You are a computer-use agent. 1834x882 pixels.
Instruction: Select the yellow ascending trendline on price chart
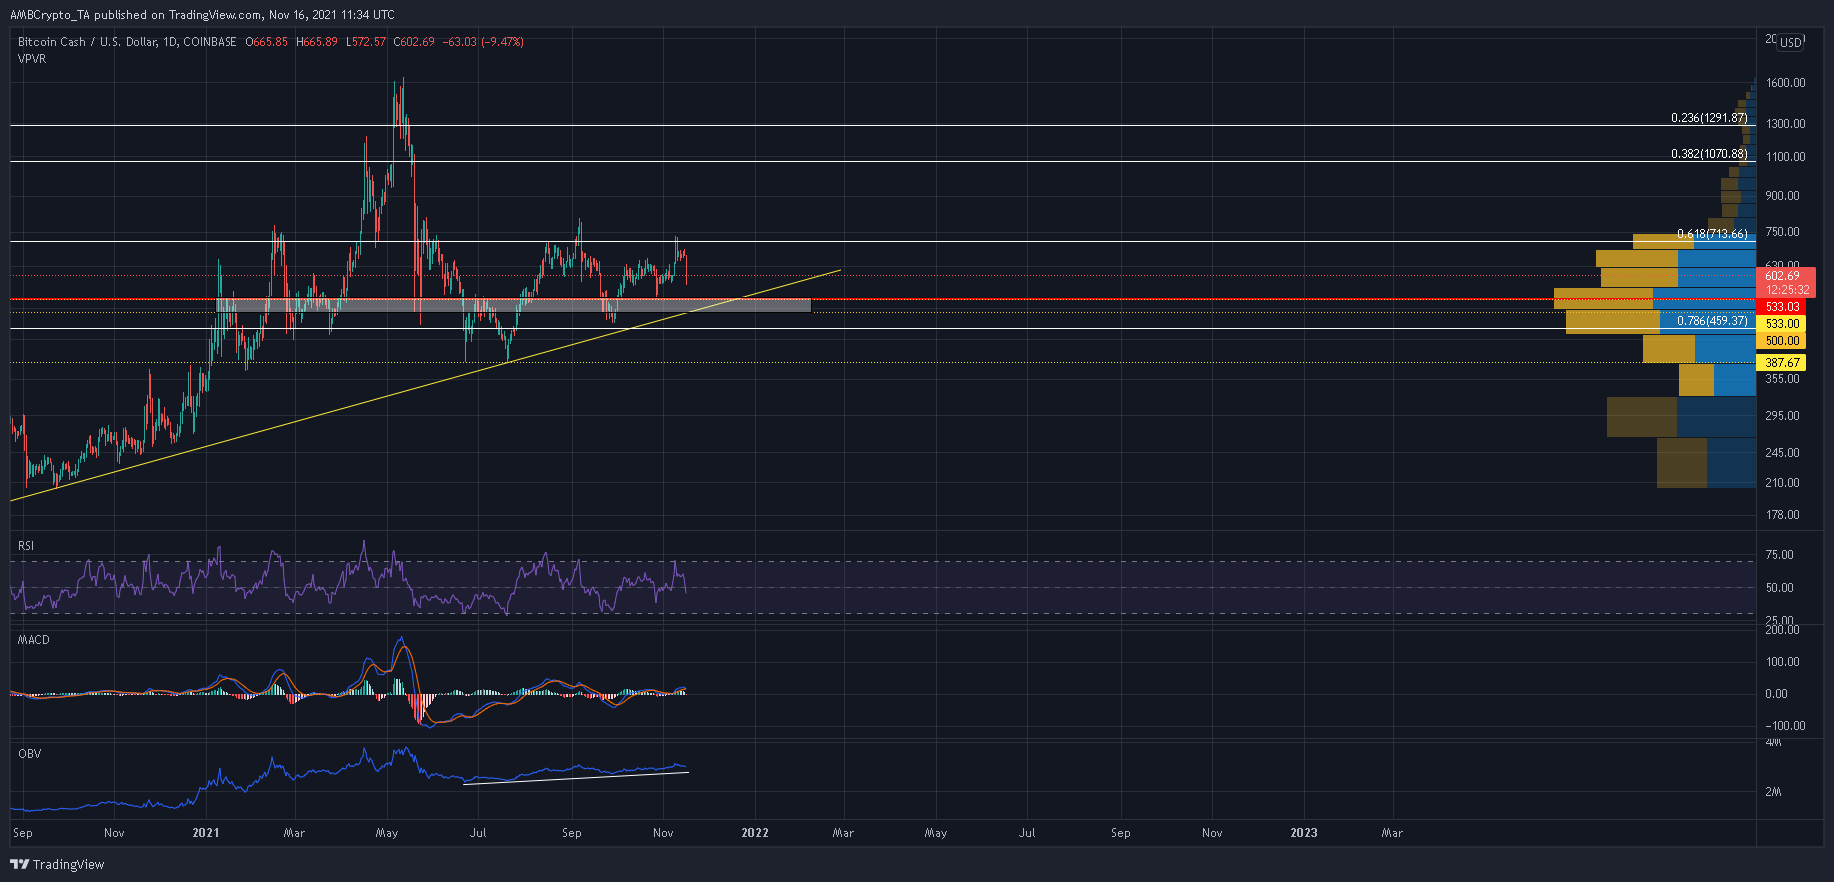coord(425,385)
